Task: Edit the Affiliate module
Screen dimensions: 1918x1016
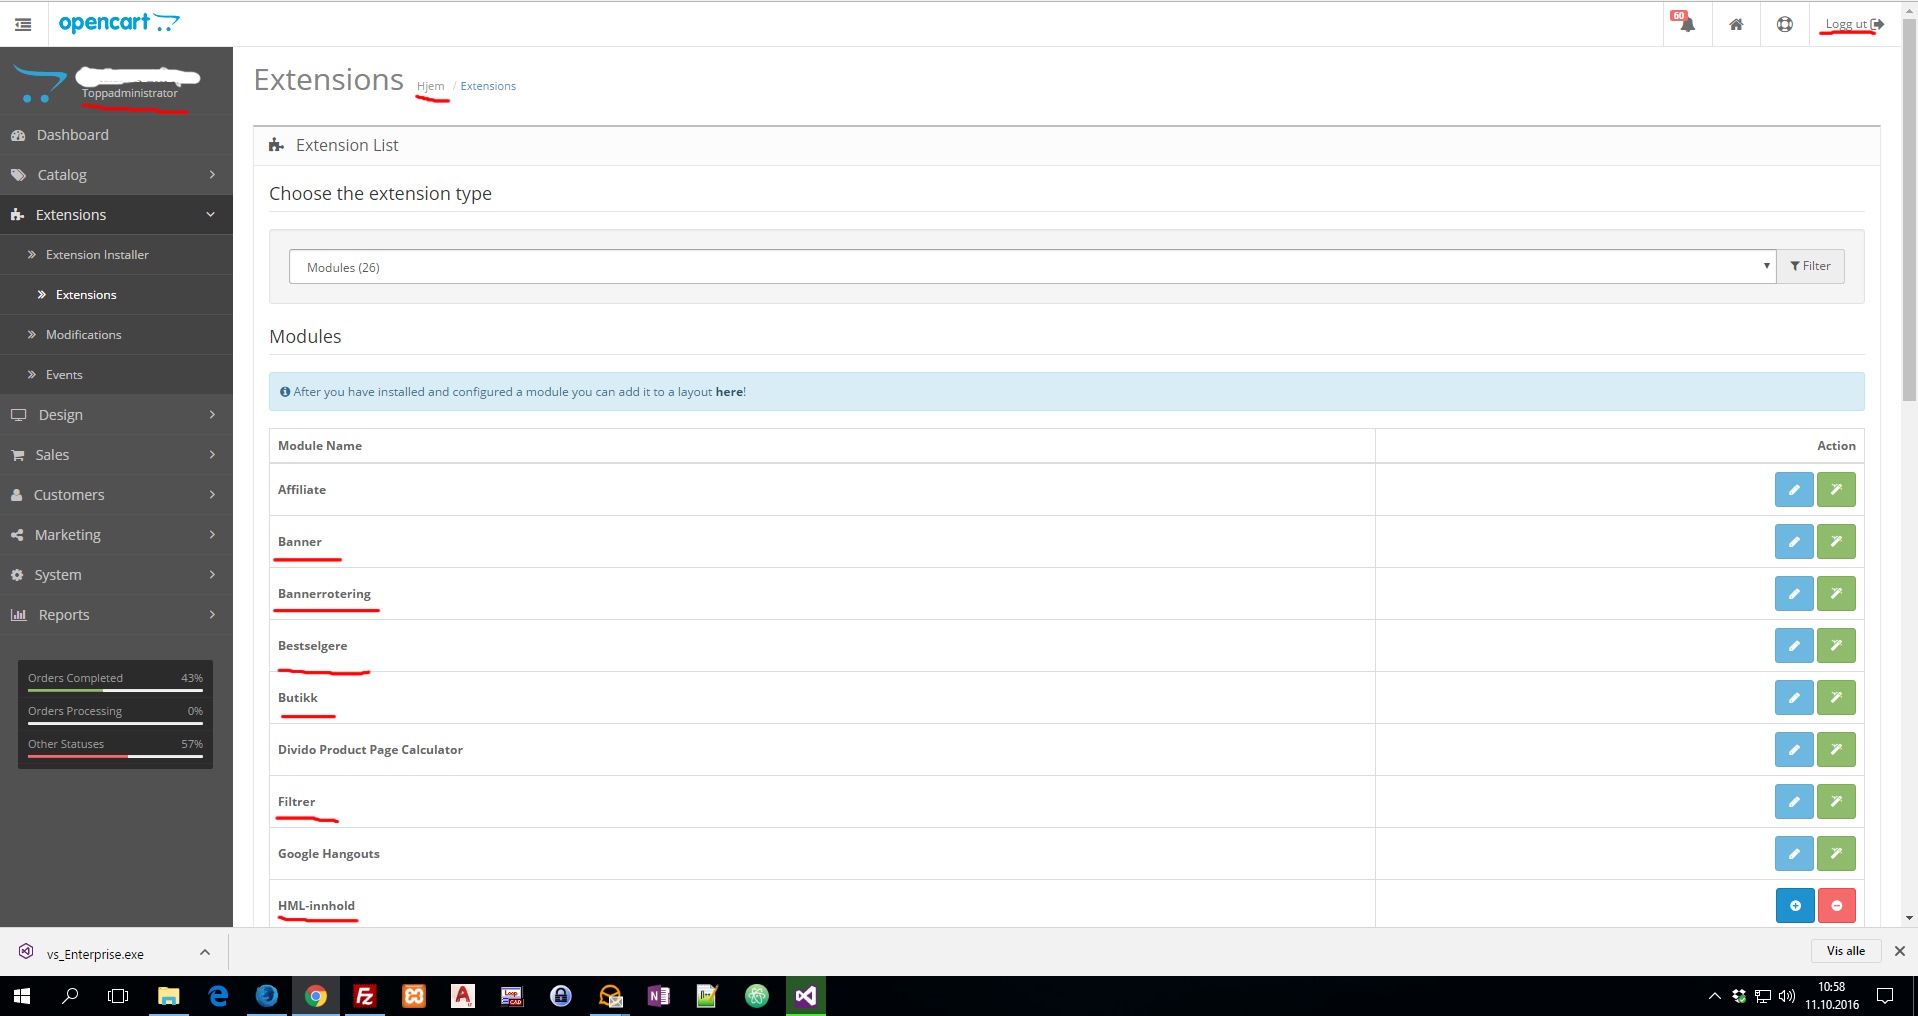Action: [x=1794, y=490]
